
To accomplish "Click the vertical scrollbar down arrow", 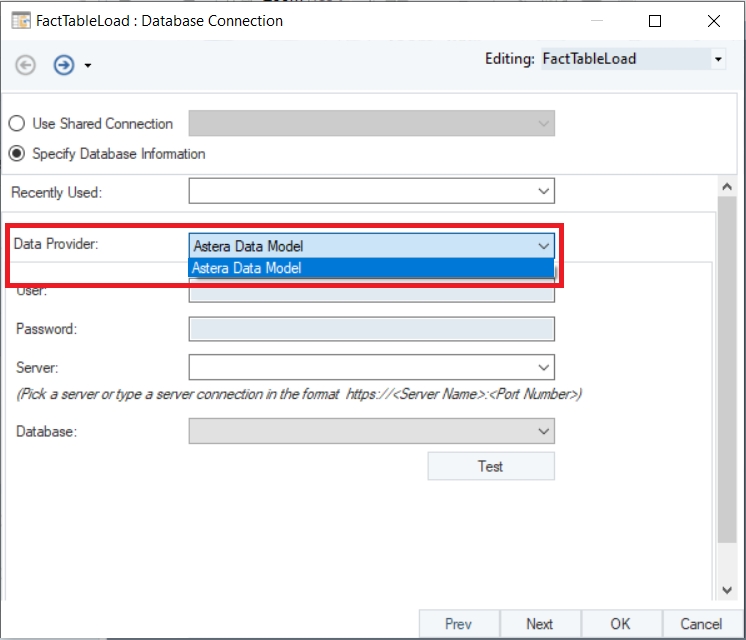I will click(727, 590).
